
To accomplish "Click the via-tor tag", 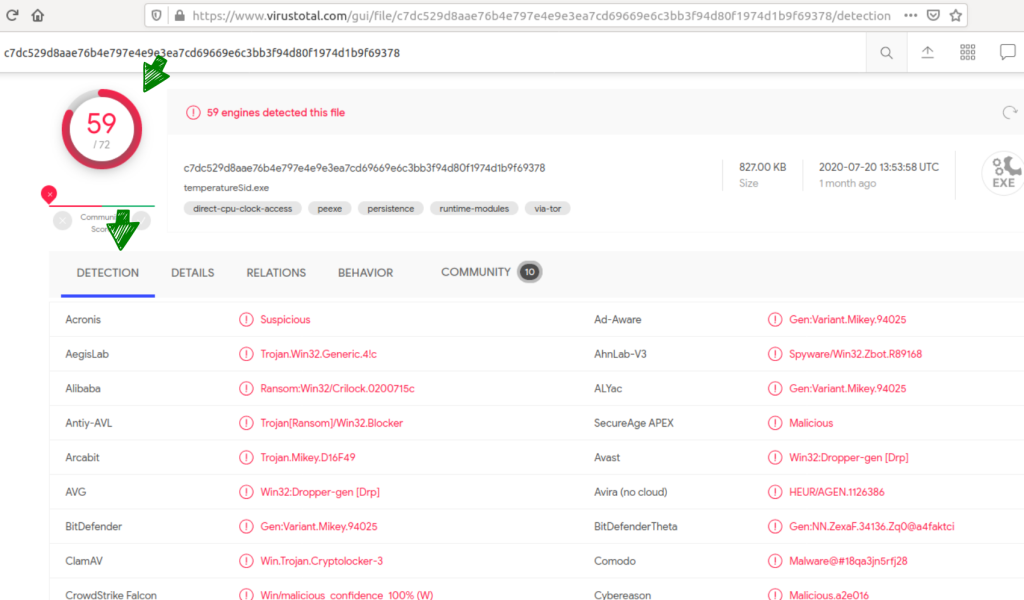I will pyautogui.click(x=547, y=209).
